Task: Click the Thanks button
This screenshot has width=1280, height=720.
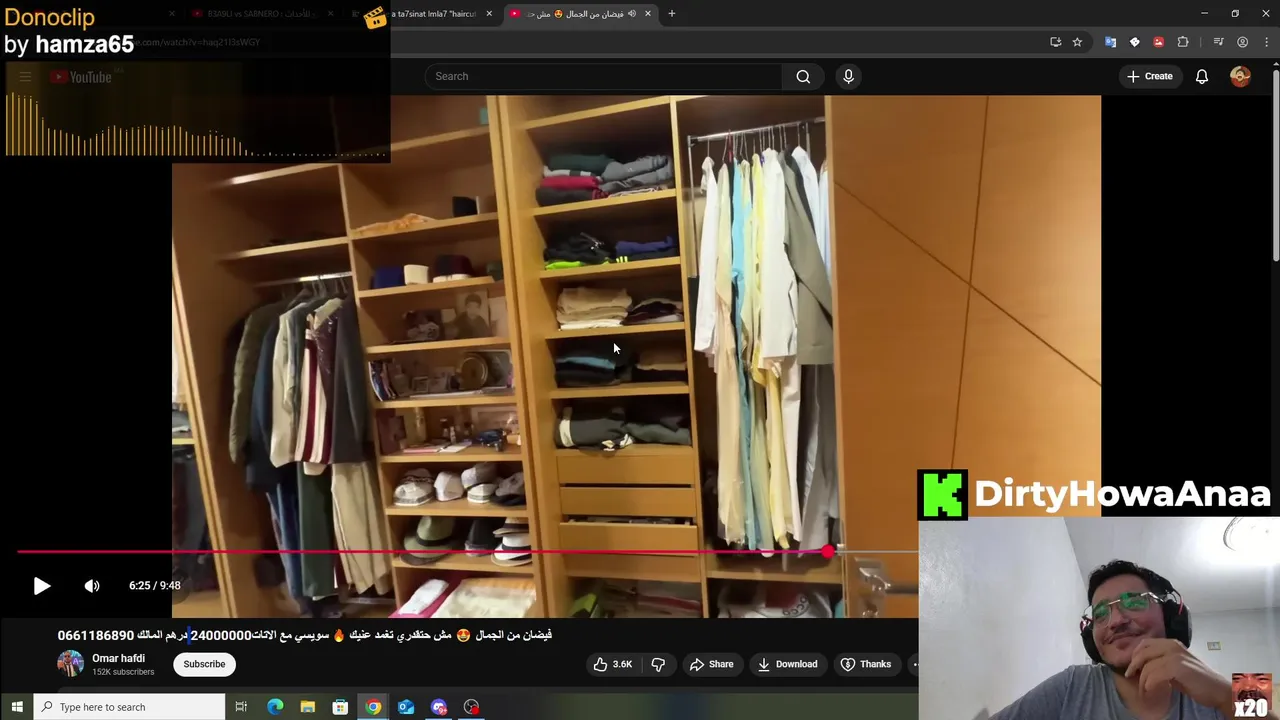Action: [866, 664]
